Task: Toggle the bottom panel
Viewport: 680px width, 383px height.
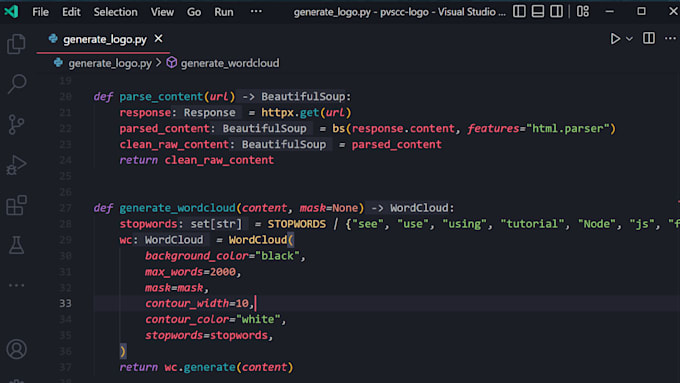Action: 538,11
